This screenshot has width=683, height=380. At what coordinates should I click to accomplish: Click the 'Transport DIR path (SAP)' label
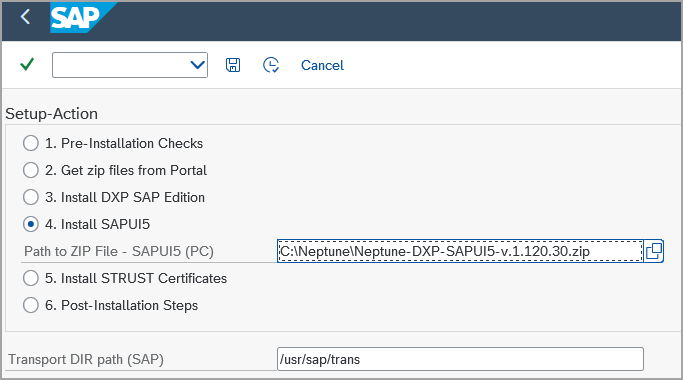[86, 360]
